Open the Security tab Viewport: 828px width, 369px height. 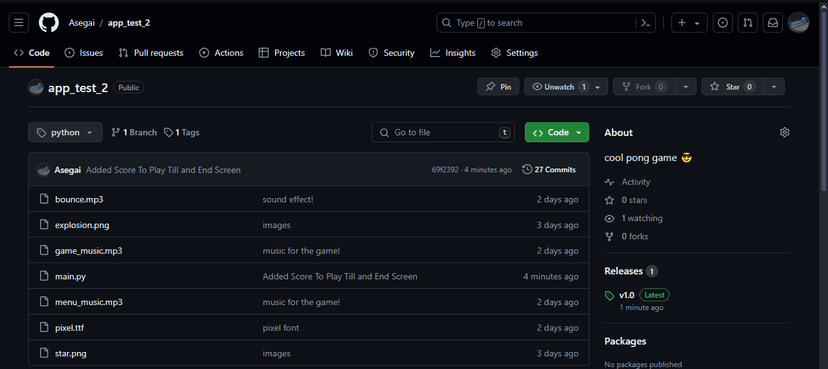click(x=391, y=53)
